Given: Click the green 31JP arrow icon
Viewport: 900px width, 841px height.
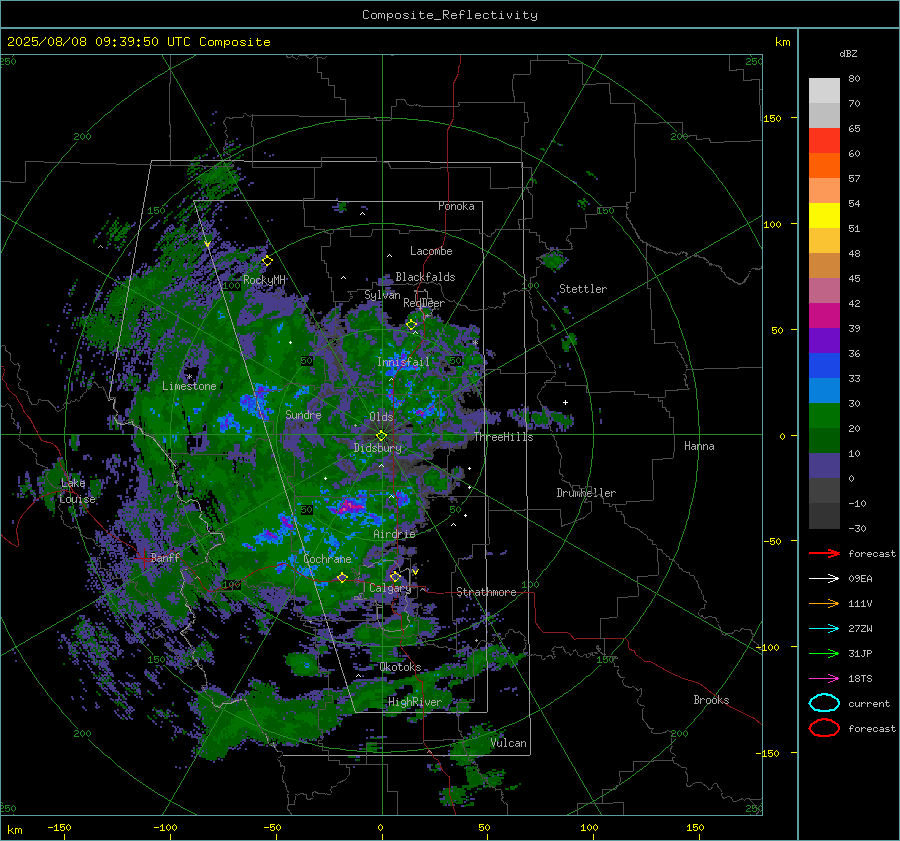Looking at the screenshot, I should tap(824, 653).
